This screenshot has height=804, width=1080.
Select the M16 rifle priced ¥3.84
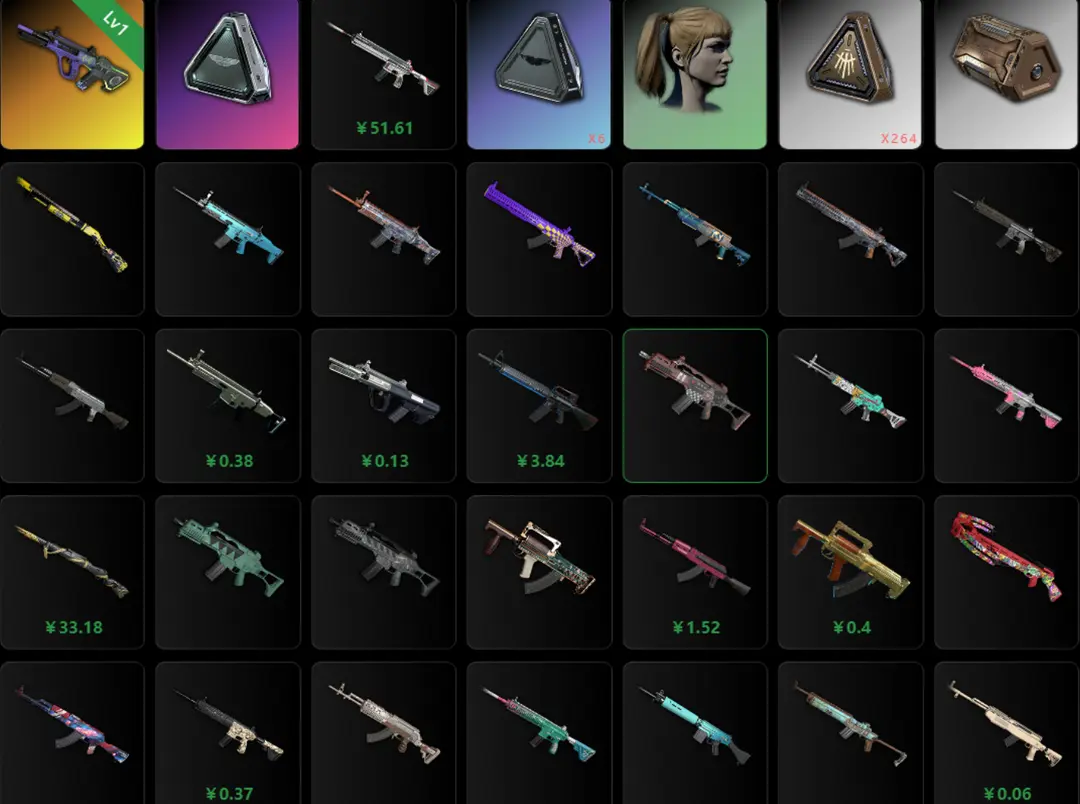(x=539, y=406)
